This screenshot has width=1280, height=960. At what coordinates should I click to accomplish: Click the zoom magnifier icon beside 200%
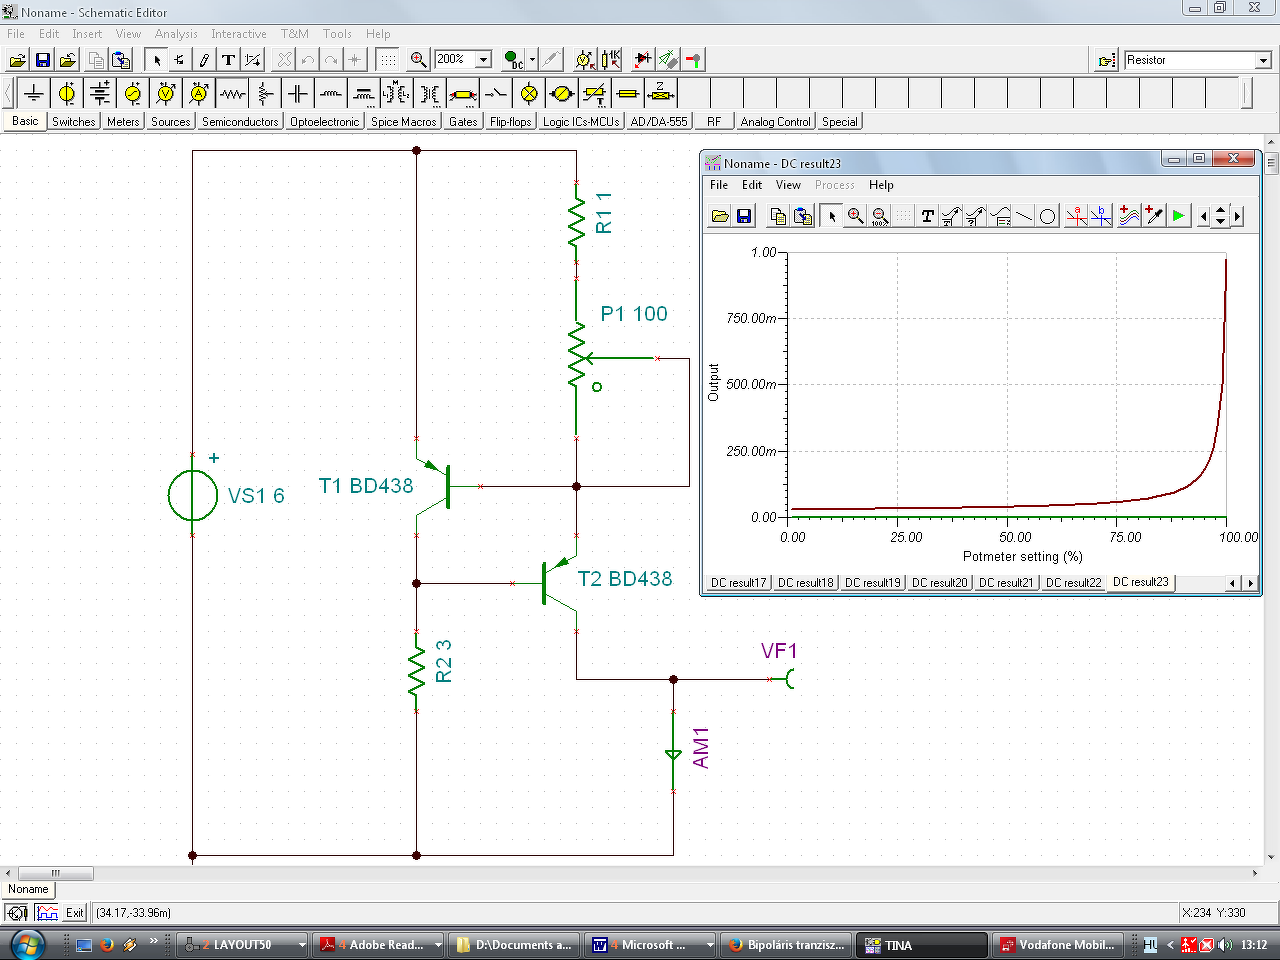pyautogui.click(x=419, y=60)
